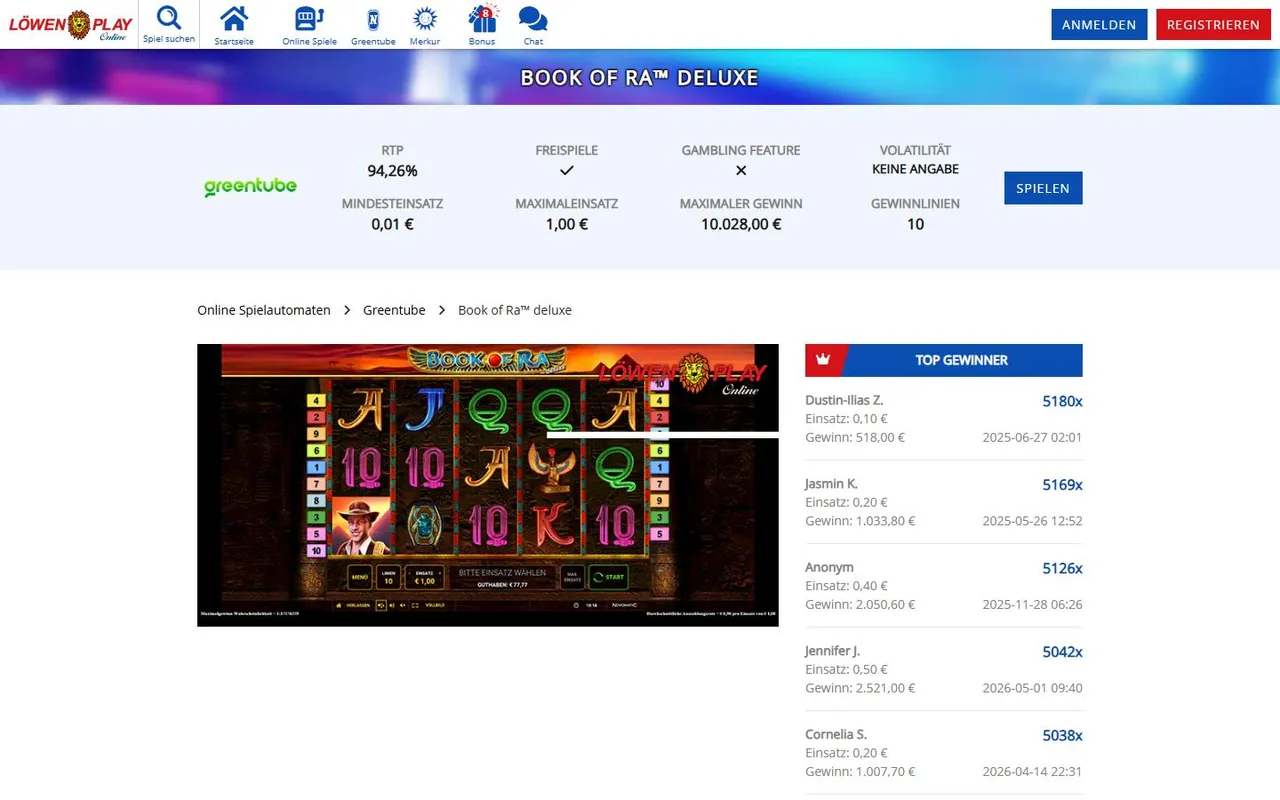
Task: Click the KEINE ANGABE volatility value
Action: [x=915, y=169]
